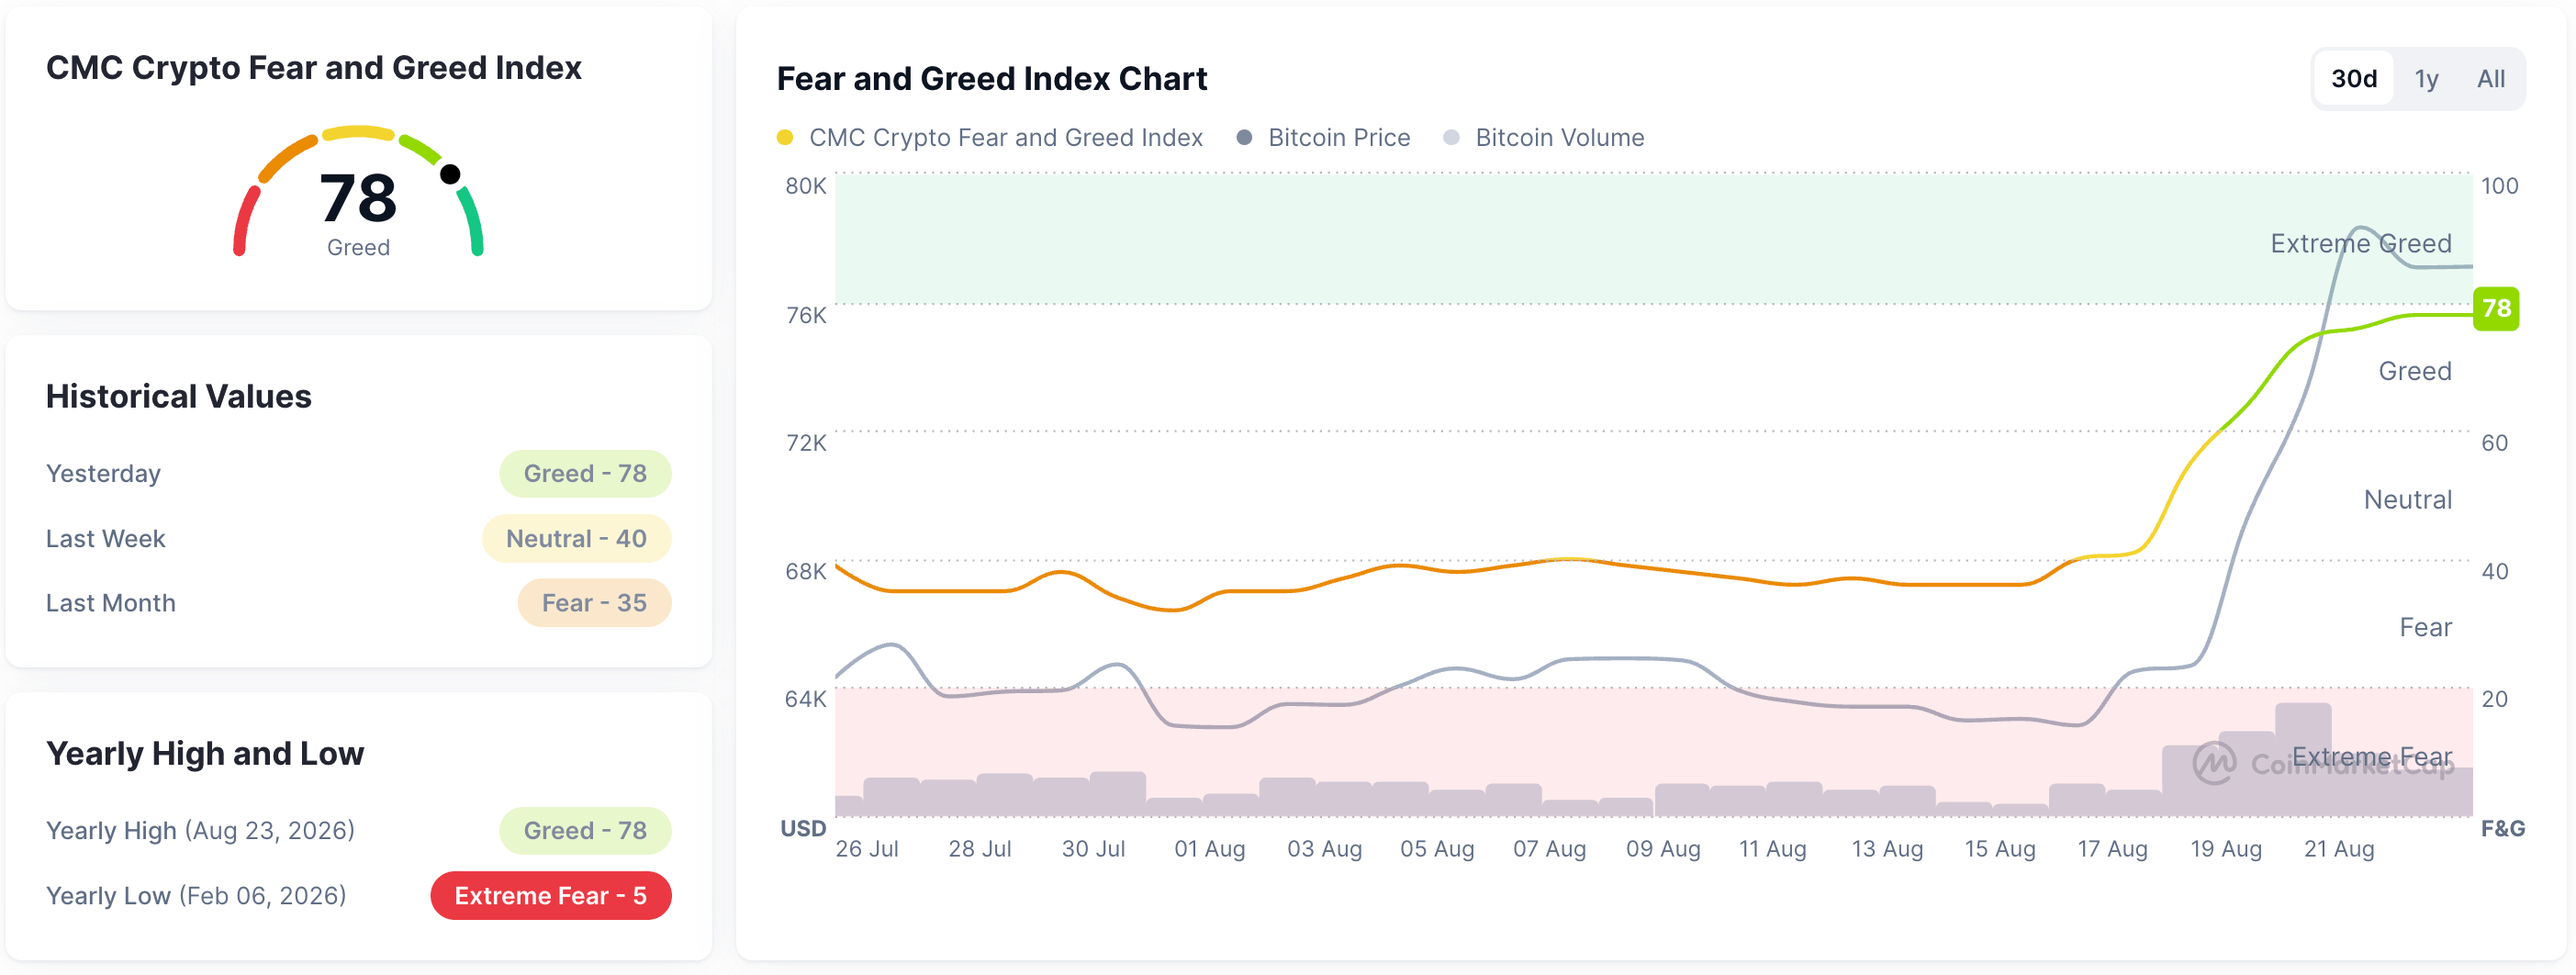
Task: Click the gauge needle dot on the meter
Action: (450, 174)
